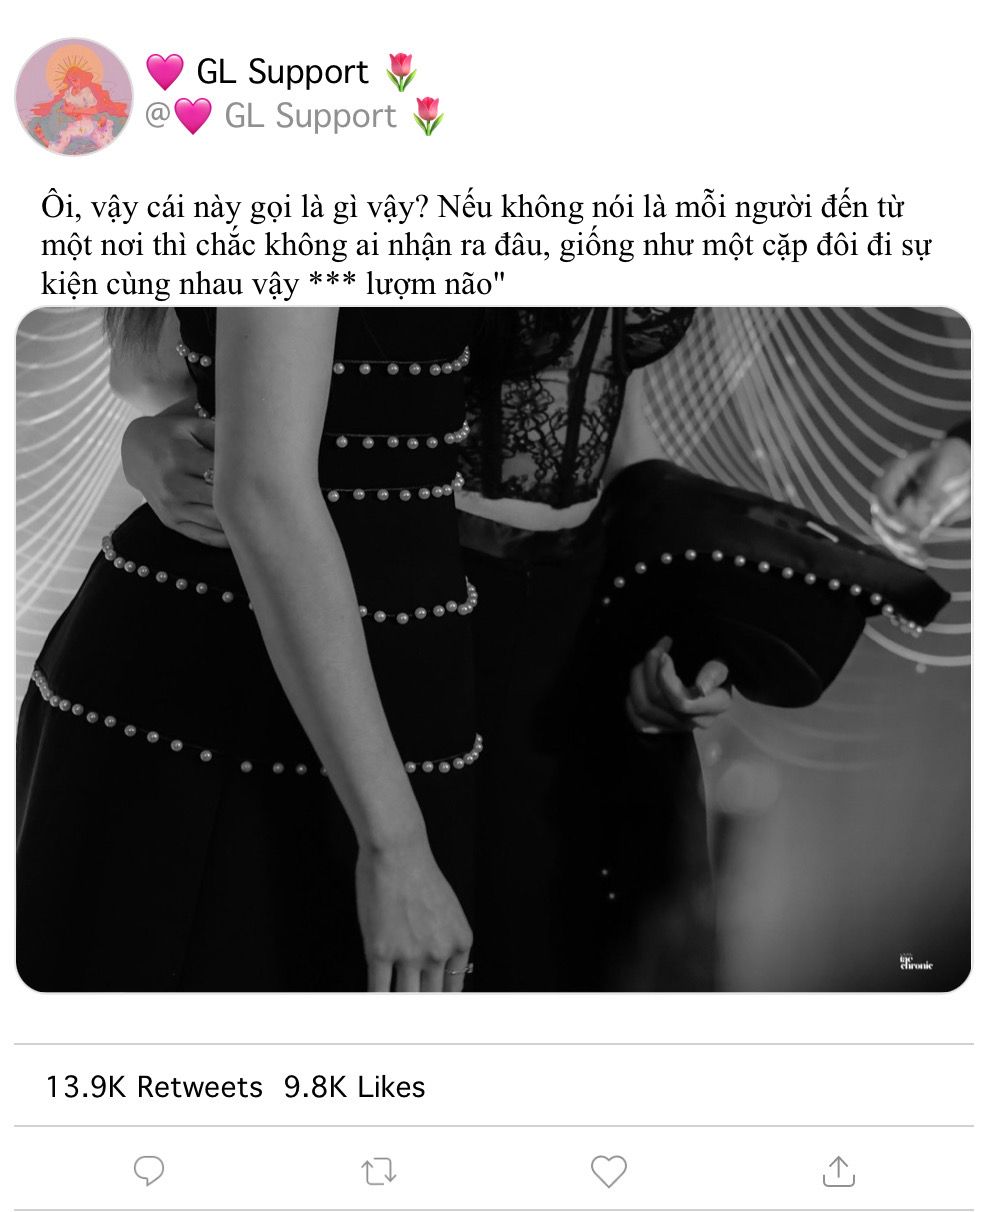The width and height of the screenshot is (989, 1212).
Task: View the 9.8K Likes list
Action: tap(355, 1087)
